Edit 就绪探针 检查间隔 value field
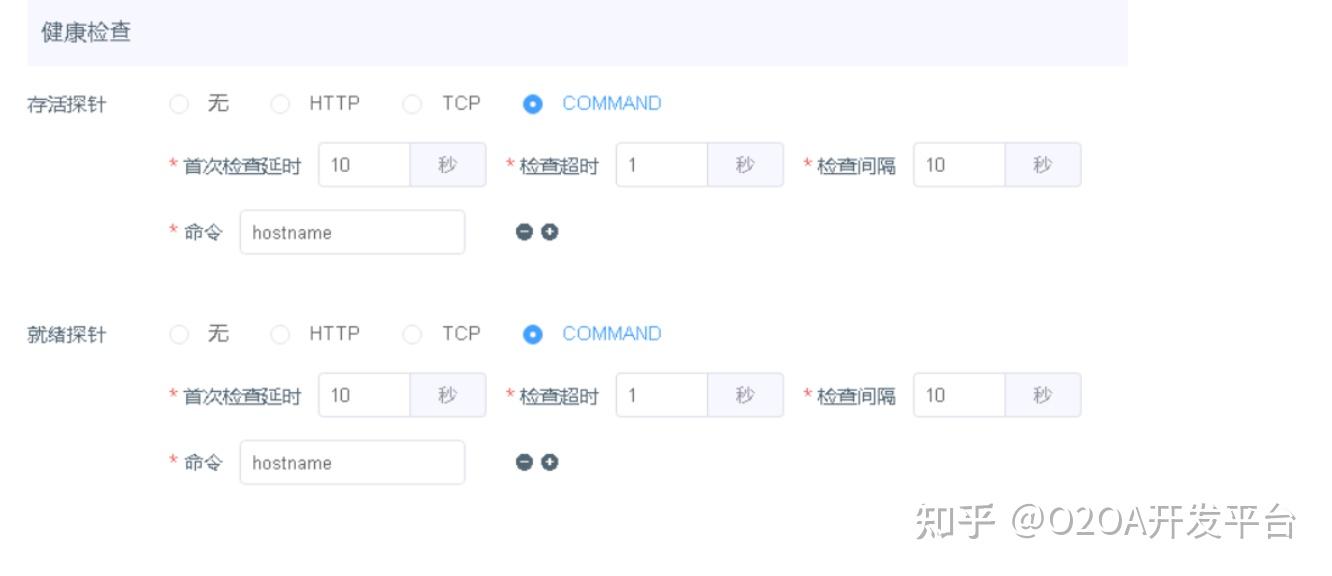 958,395
